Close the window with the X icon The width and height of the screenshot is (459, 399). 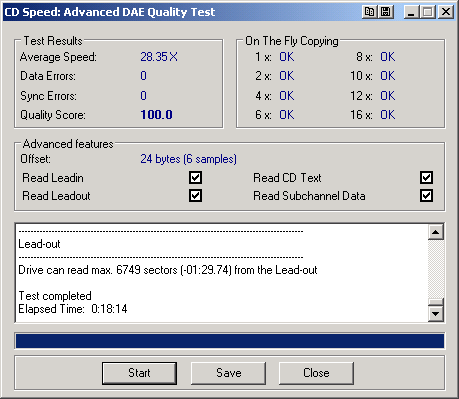pos(445,12)
